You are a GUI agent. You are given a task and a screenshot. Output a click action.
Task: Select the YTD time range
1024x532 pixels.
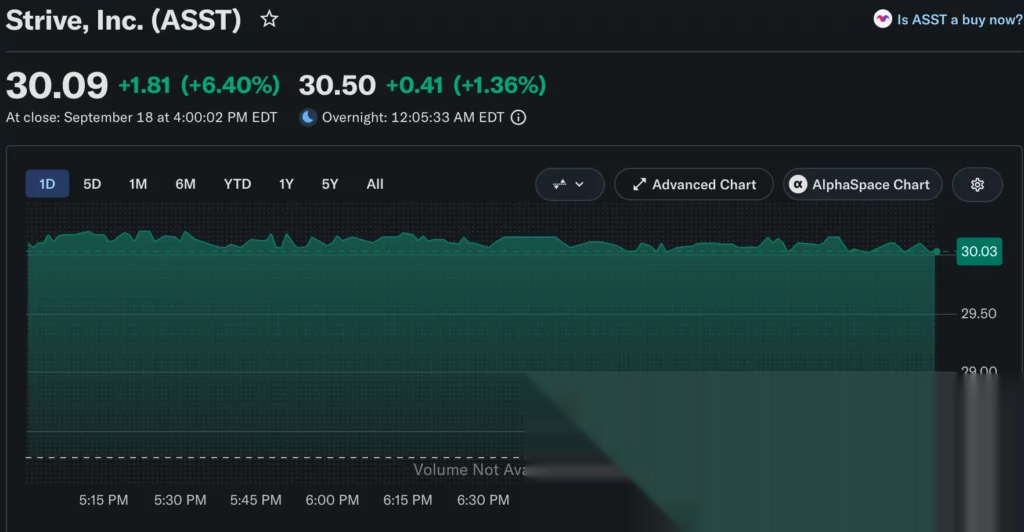pyautogui.click(x=237, y=184)
